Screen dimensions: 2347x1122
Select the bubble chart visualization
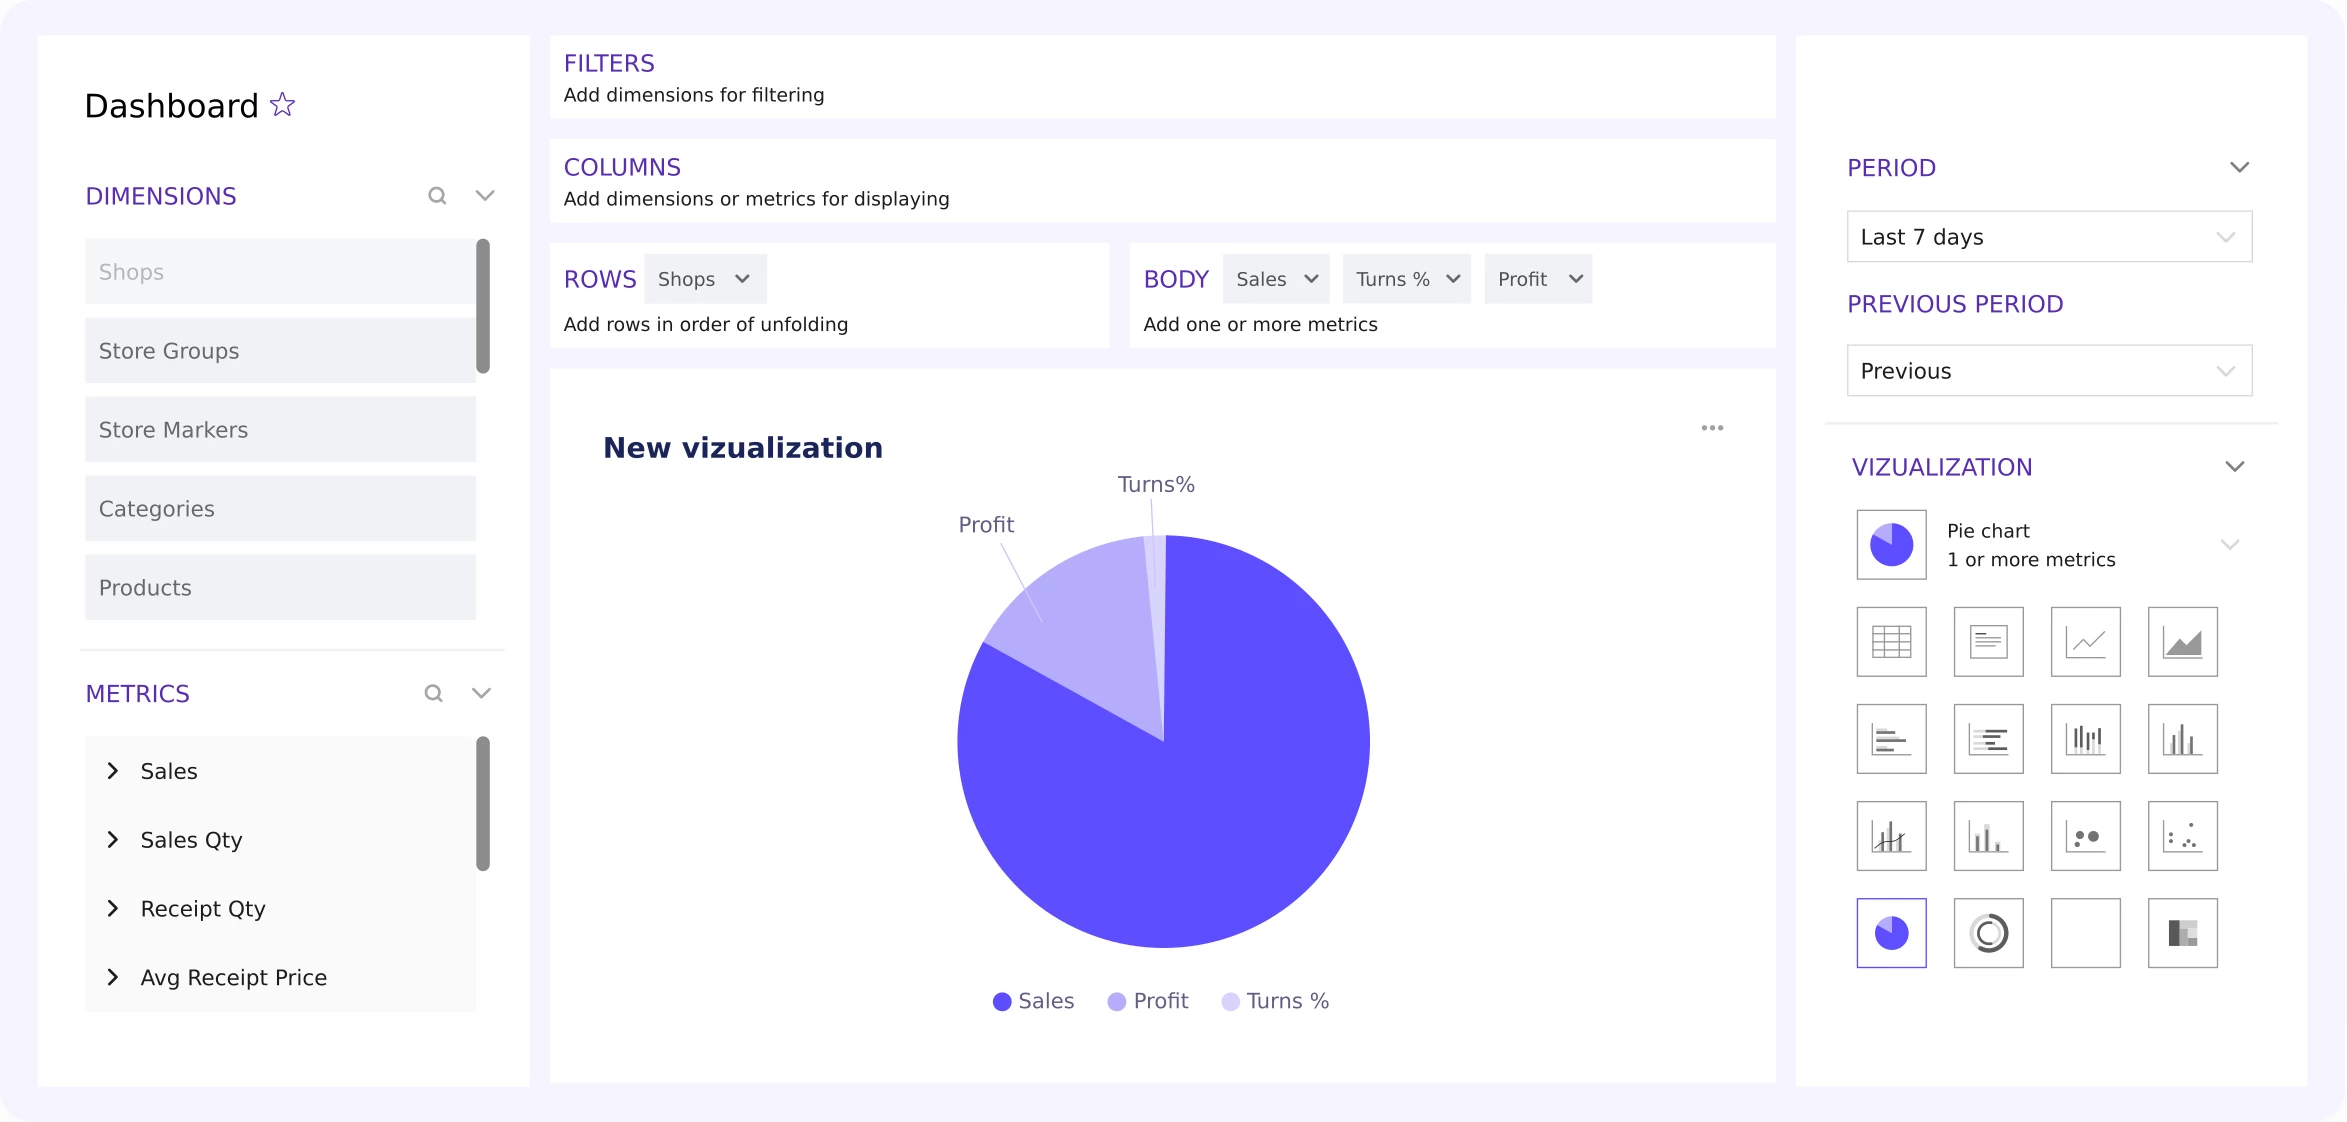2085,836
